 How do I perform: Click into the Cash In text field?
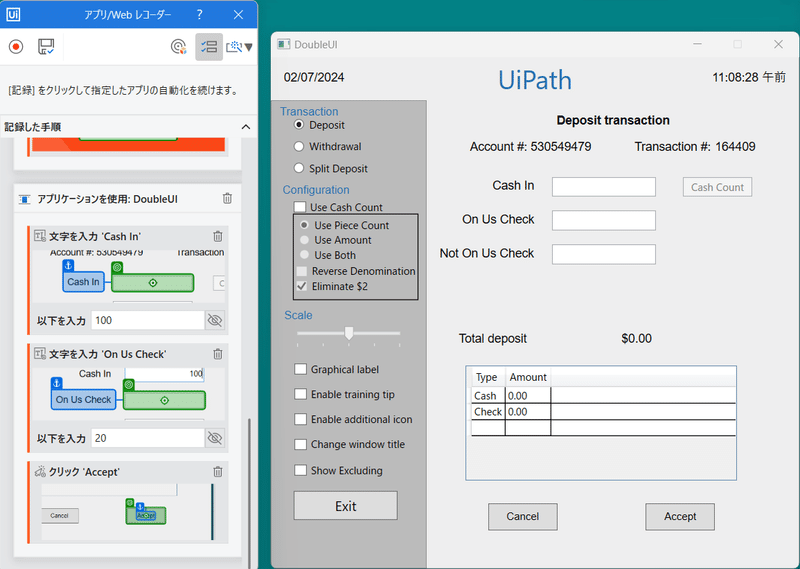604,187
